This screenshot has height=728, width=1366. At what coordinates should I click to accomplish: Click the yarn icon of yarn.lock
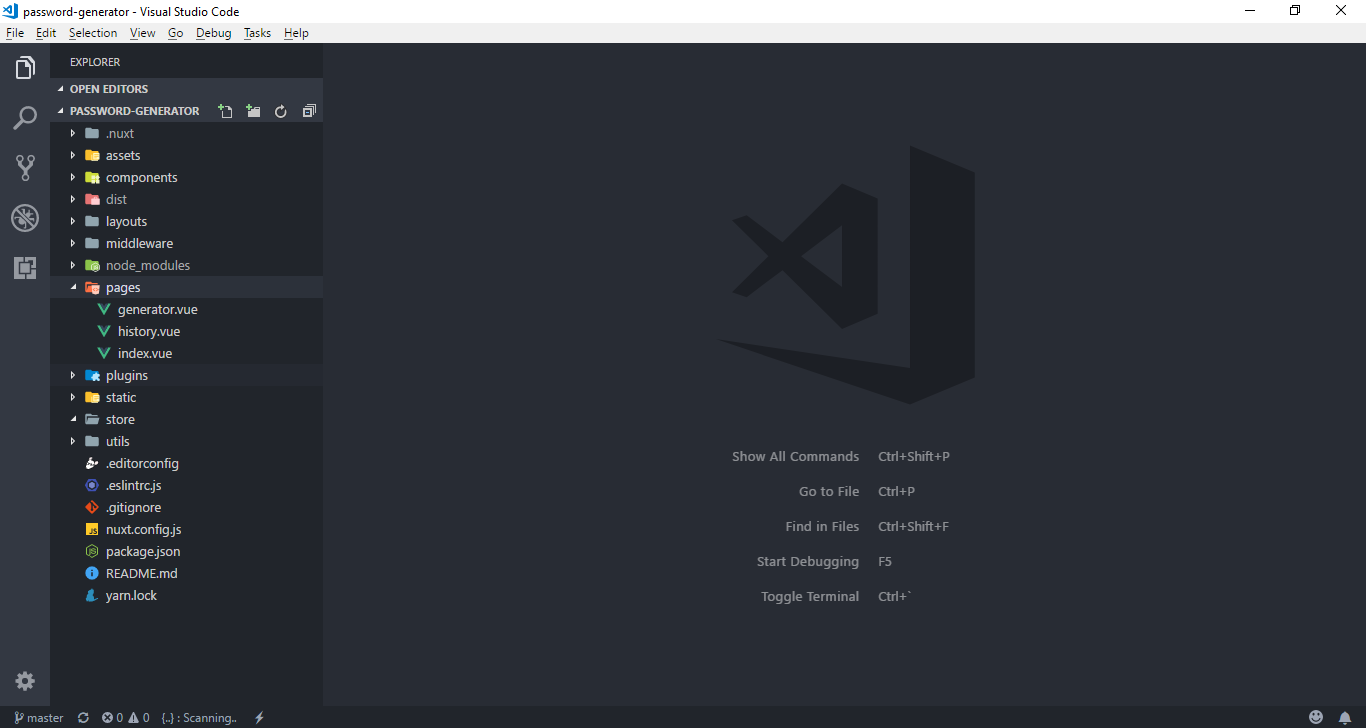click(92, 595)
